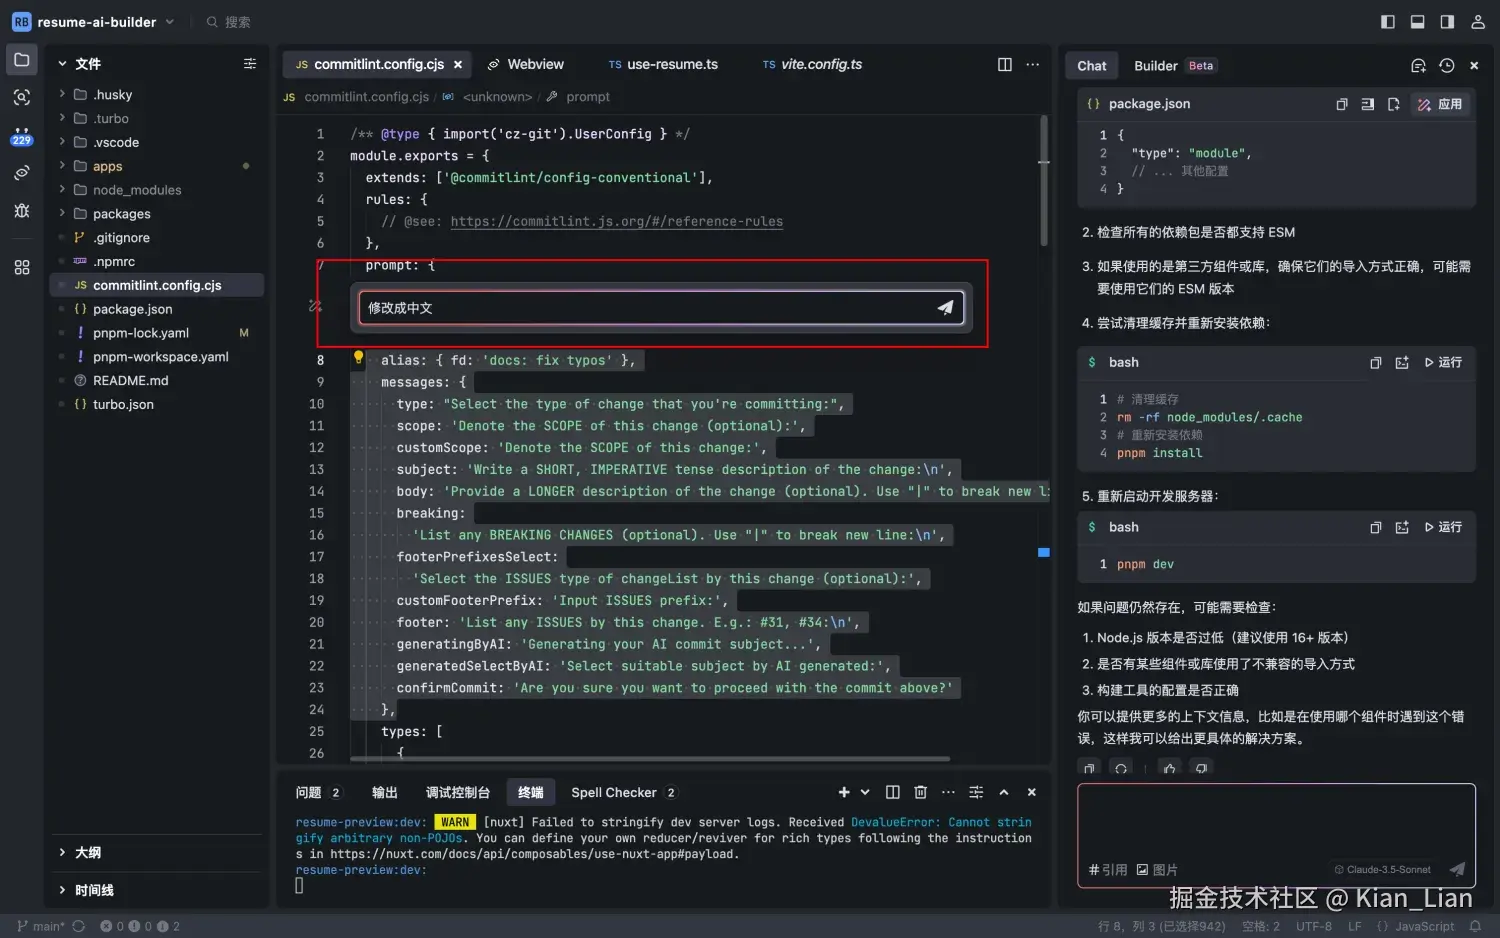Send the chat message in right panel
1500x938 pixels.
pos(1457,869)
